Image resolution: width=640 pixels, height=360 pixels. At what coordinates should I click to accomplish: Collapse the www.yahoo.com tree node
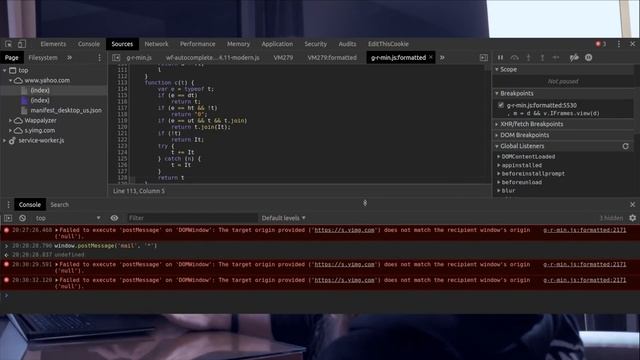pos(11,81)
